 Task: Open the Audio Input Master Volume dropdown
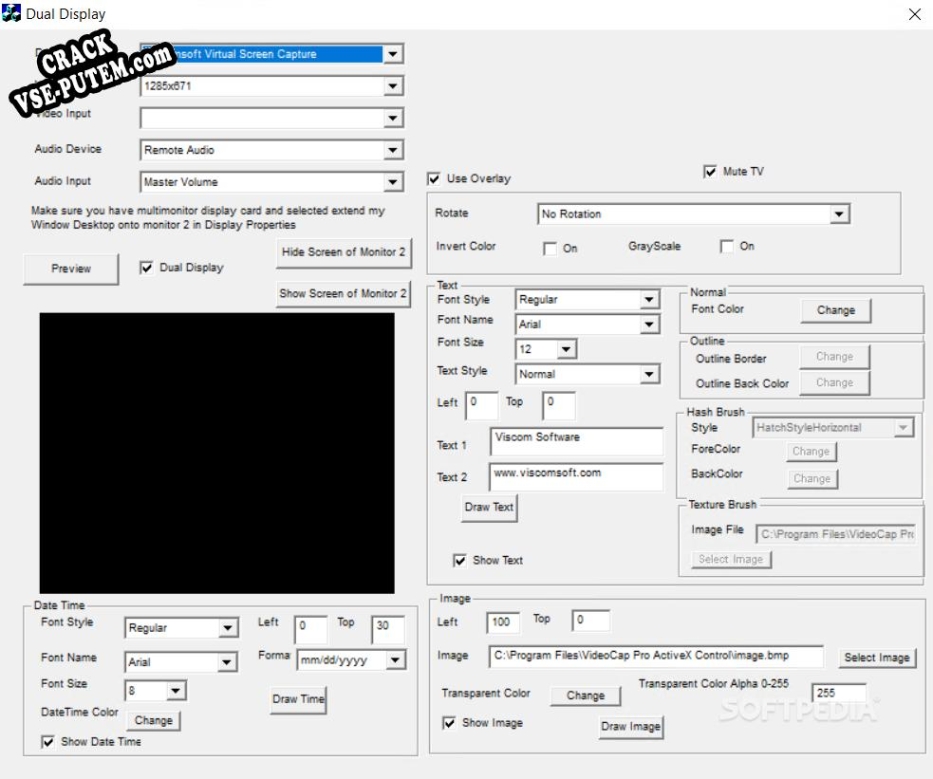(393, 182)
